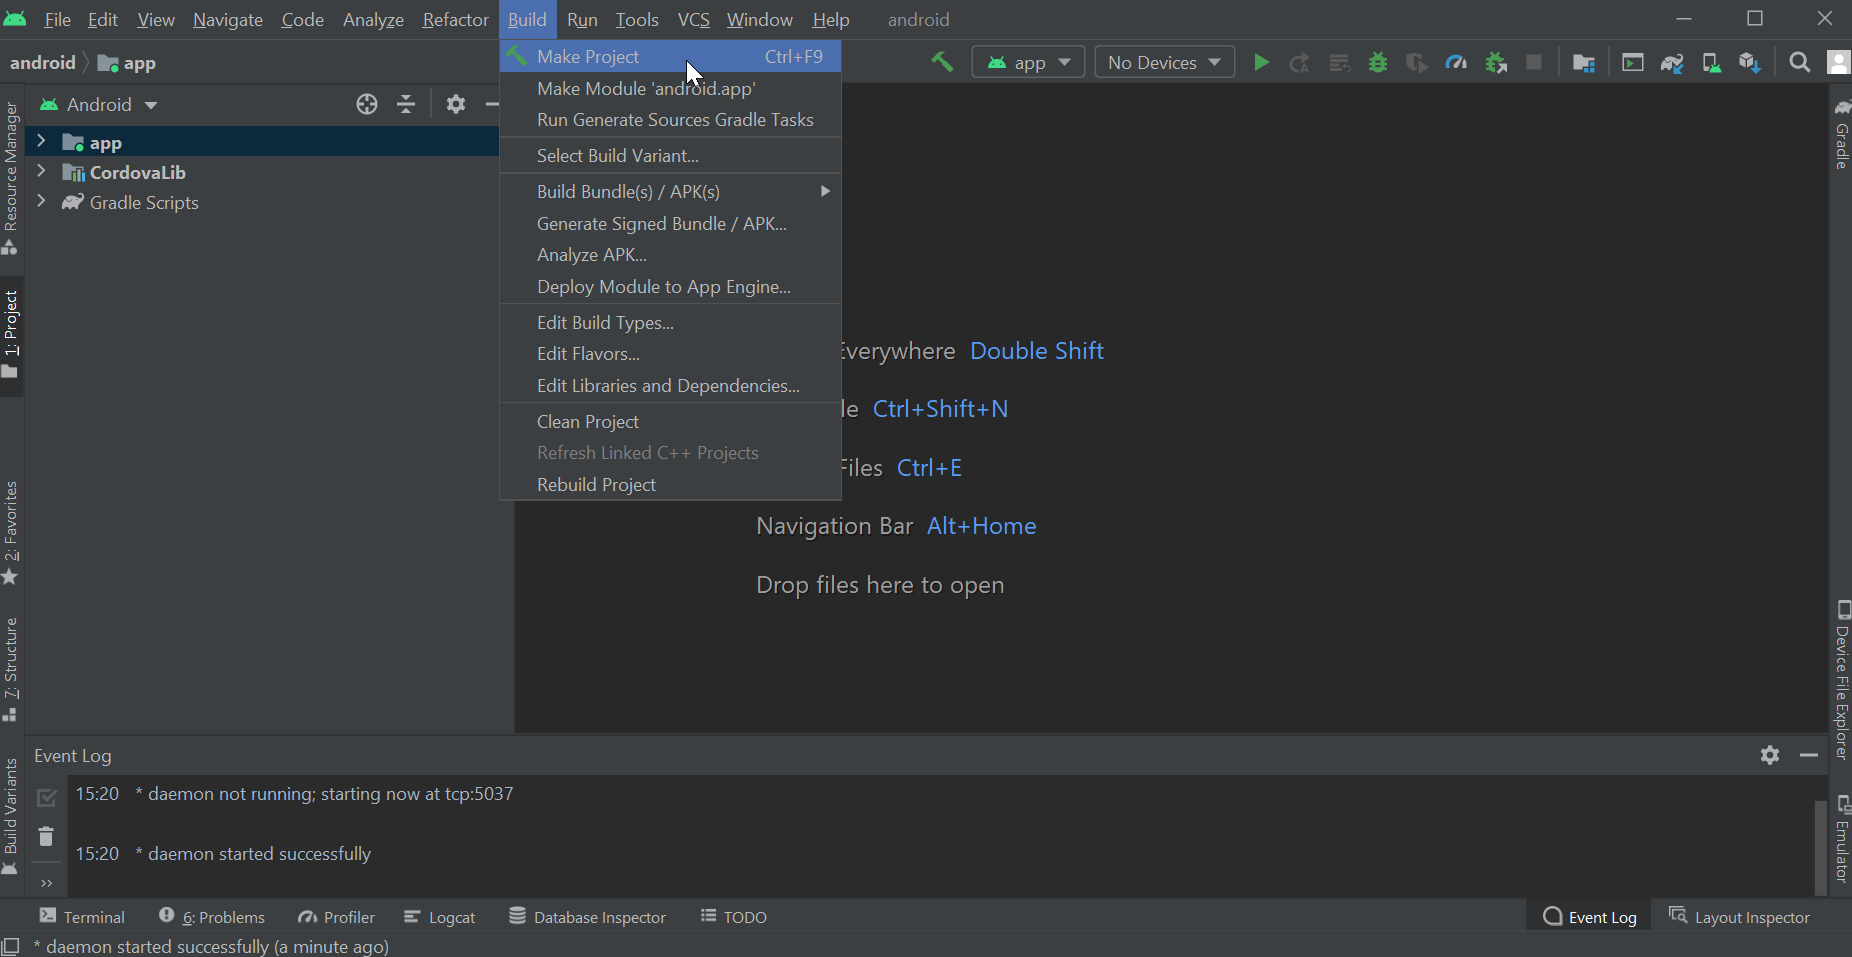Select Analyze APK... menu entry
The width and height of the screenshot is (1852, 957).
click(x=670, y=255)
